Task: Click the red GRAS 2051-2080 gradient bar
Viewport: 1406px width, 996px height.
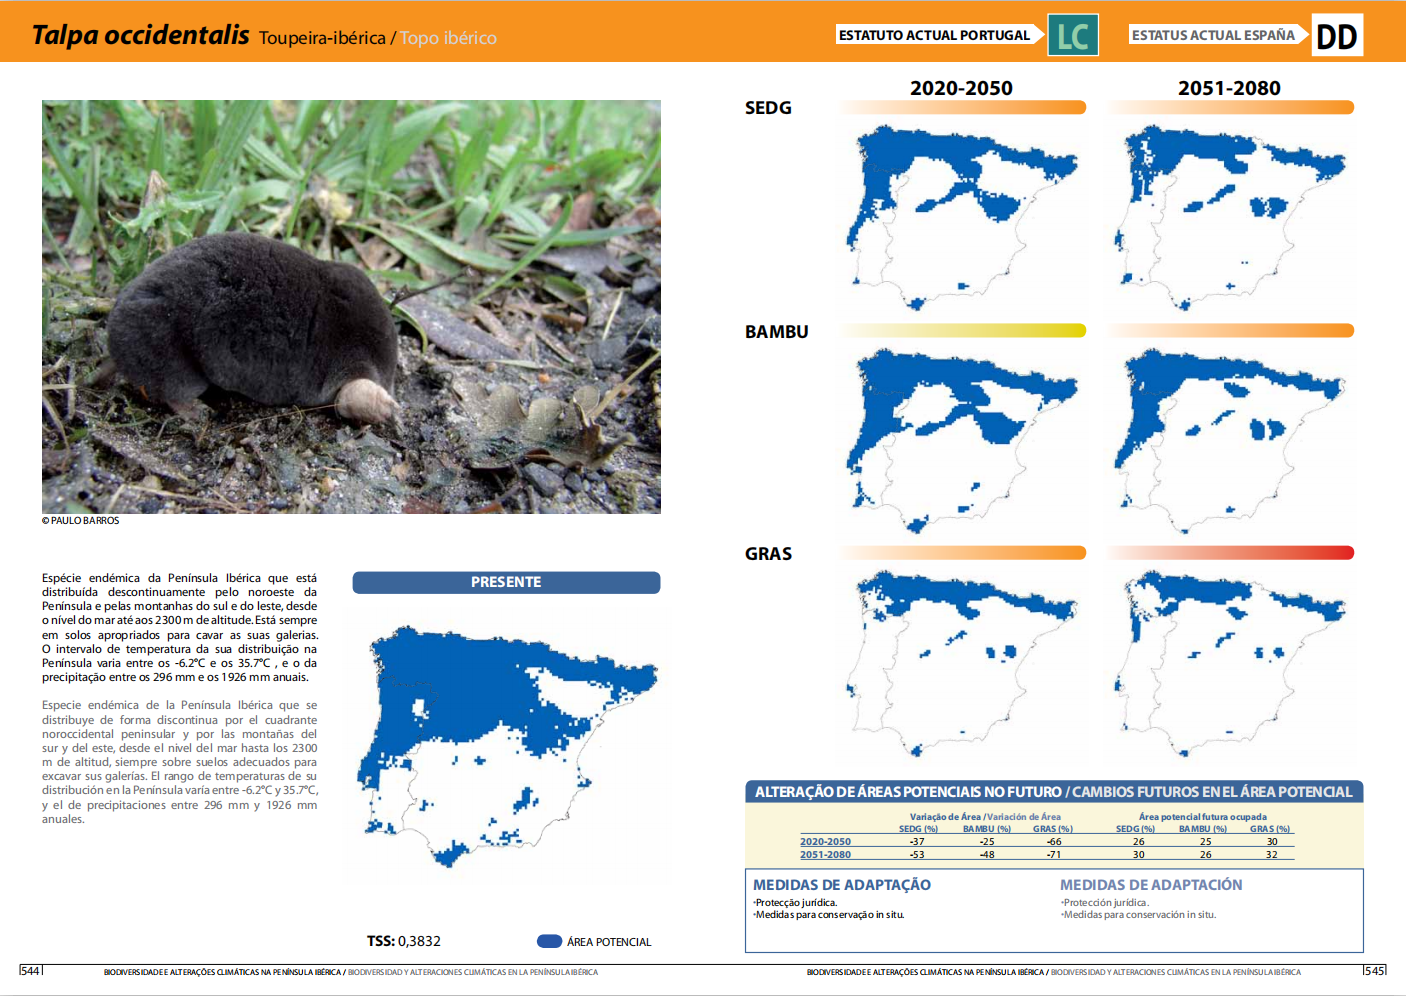Action: (1230, 553)
